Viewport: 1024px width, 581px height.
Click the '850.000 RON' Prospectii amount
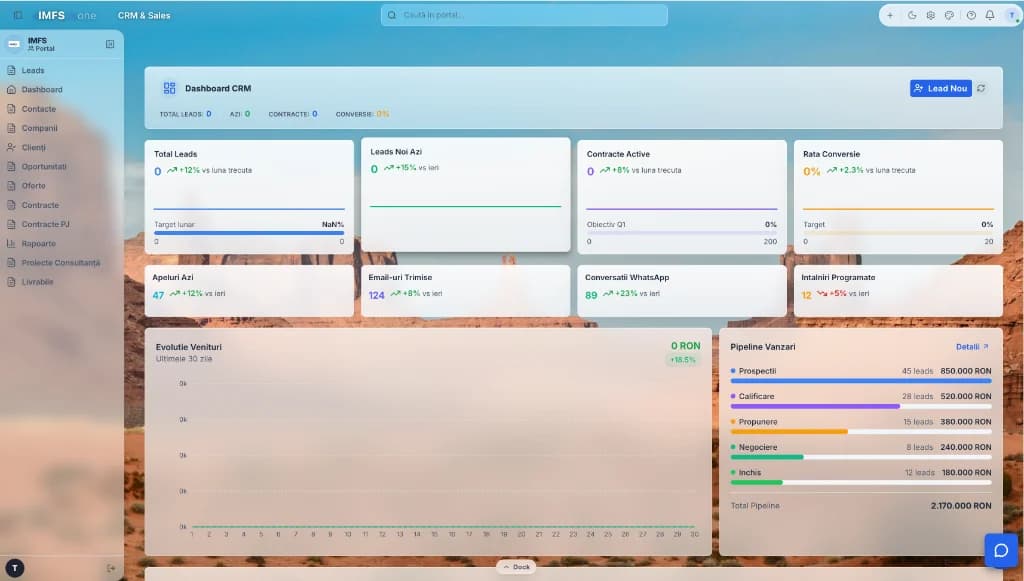click(966, 371)
